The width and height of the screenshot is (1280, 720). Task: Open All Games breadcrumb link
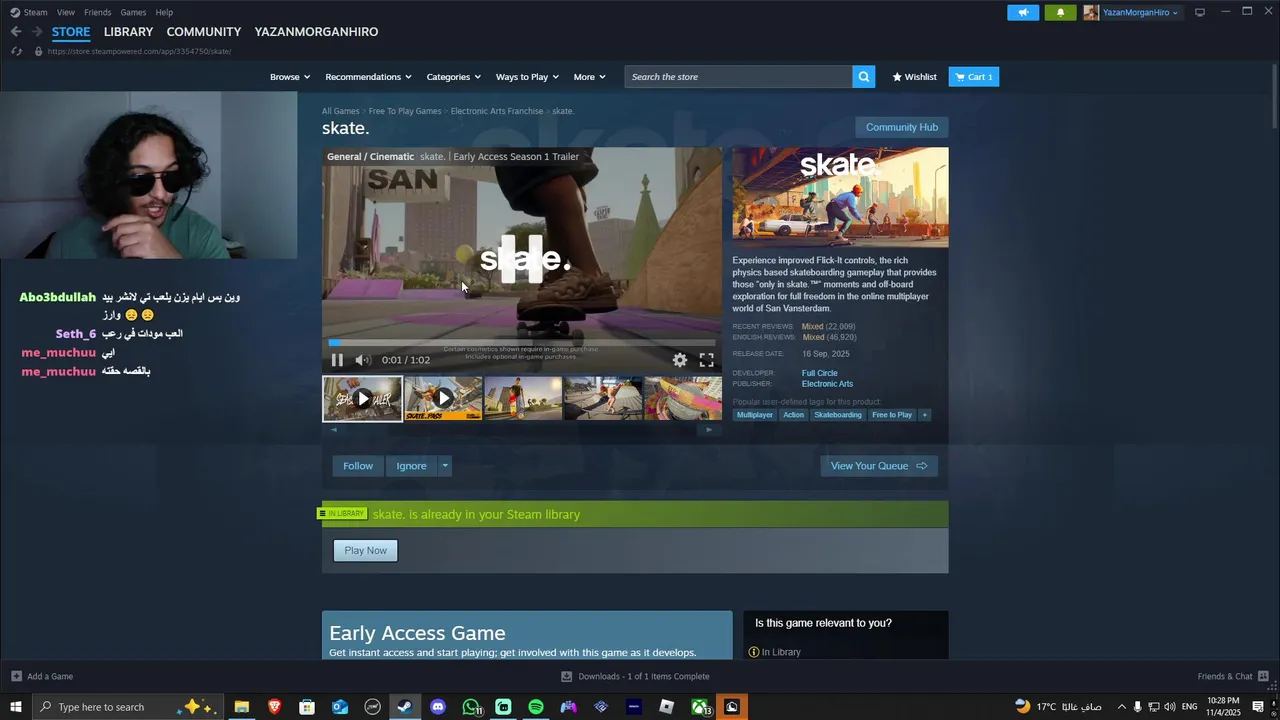pyautogui.click(x=340, y=111)
